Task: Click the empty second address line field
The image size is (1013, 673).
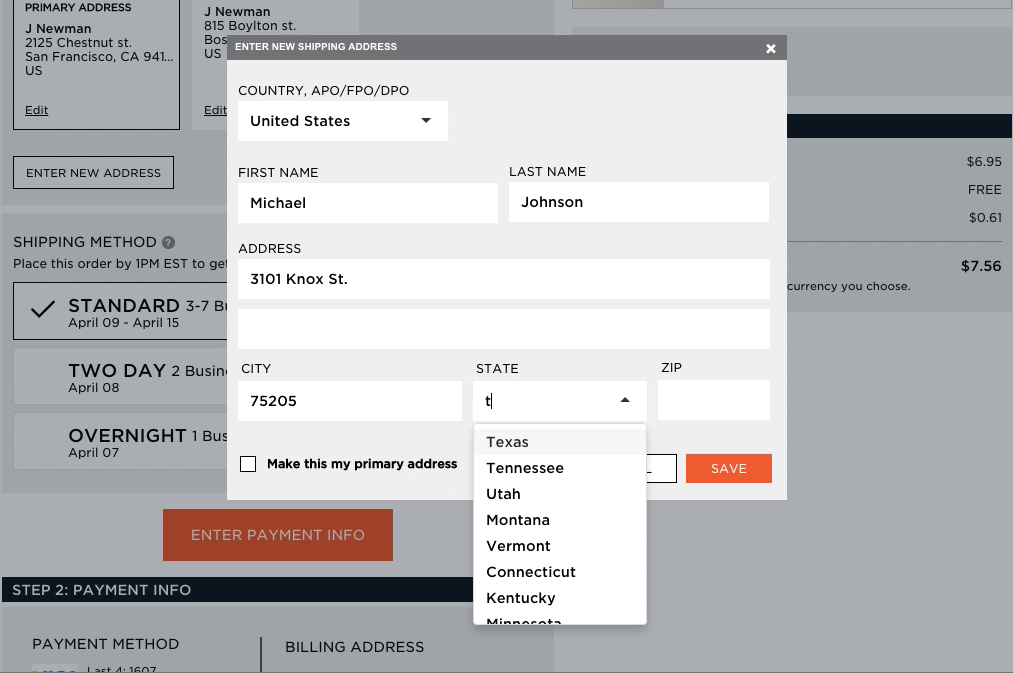Action: coord(503,329)
